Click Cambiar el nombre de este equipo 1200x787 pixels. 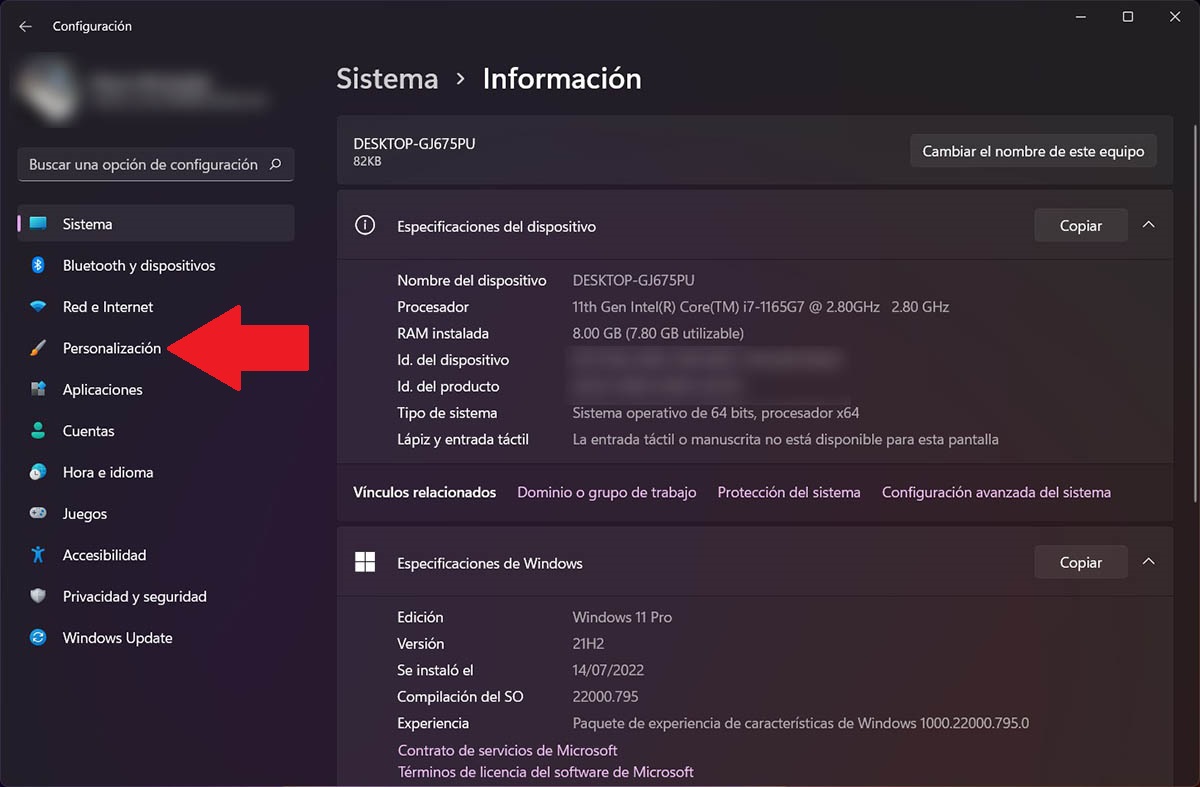pyautogui.click(x=1033, y=151)
